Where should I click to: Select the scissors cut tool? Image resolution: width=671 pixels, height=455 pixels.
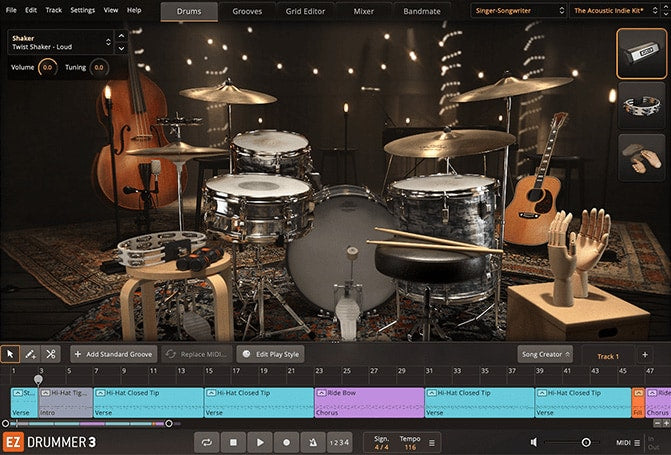tap(51, 354)
